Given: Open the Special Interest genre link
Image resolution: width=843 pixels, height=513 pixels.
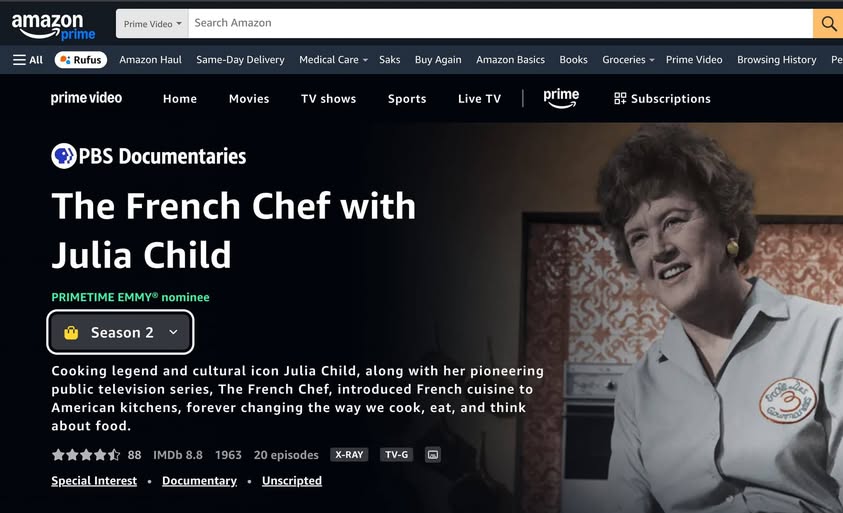Looking at the screenshot, I should 94,481.
